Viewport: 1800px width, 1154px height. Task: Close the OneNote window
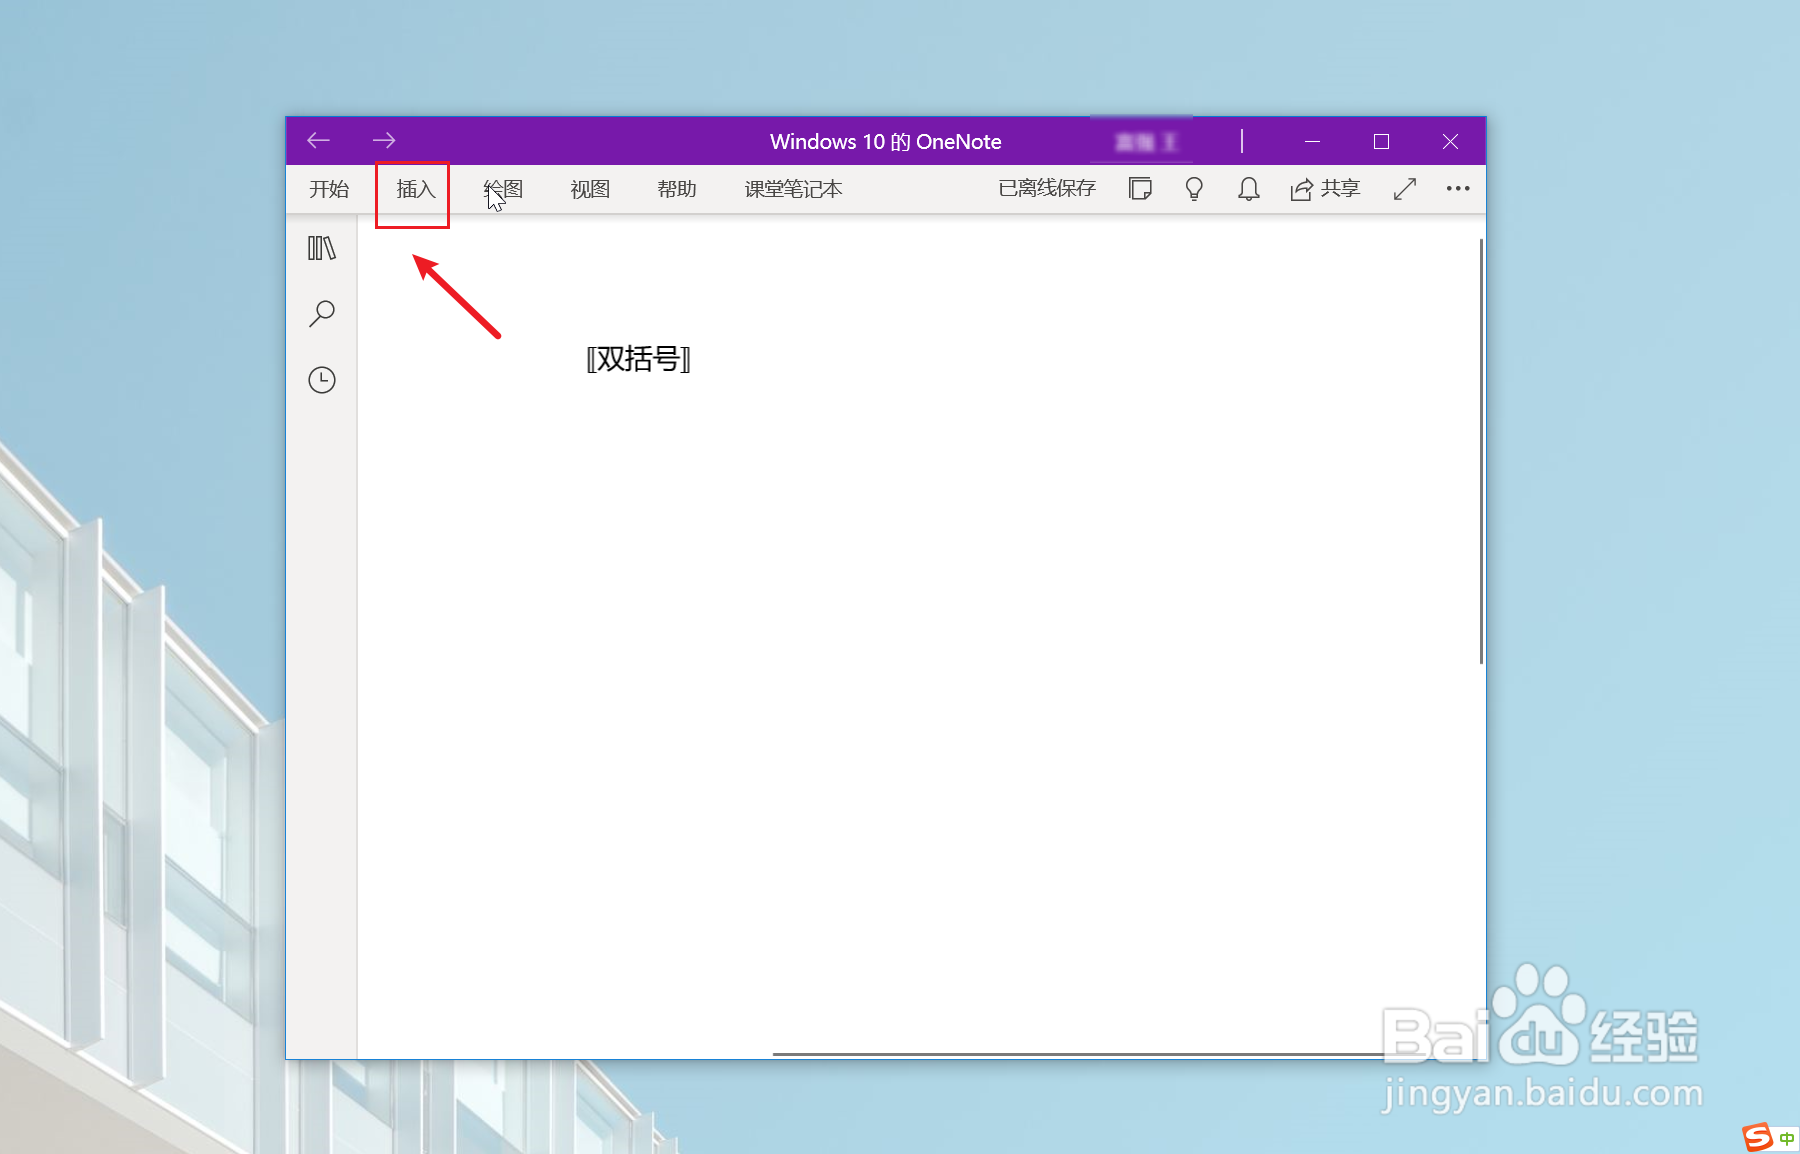(1450, 142)
